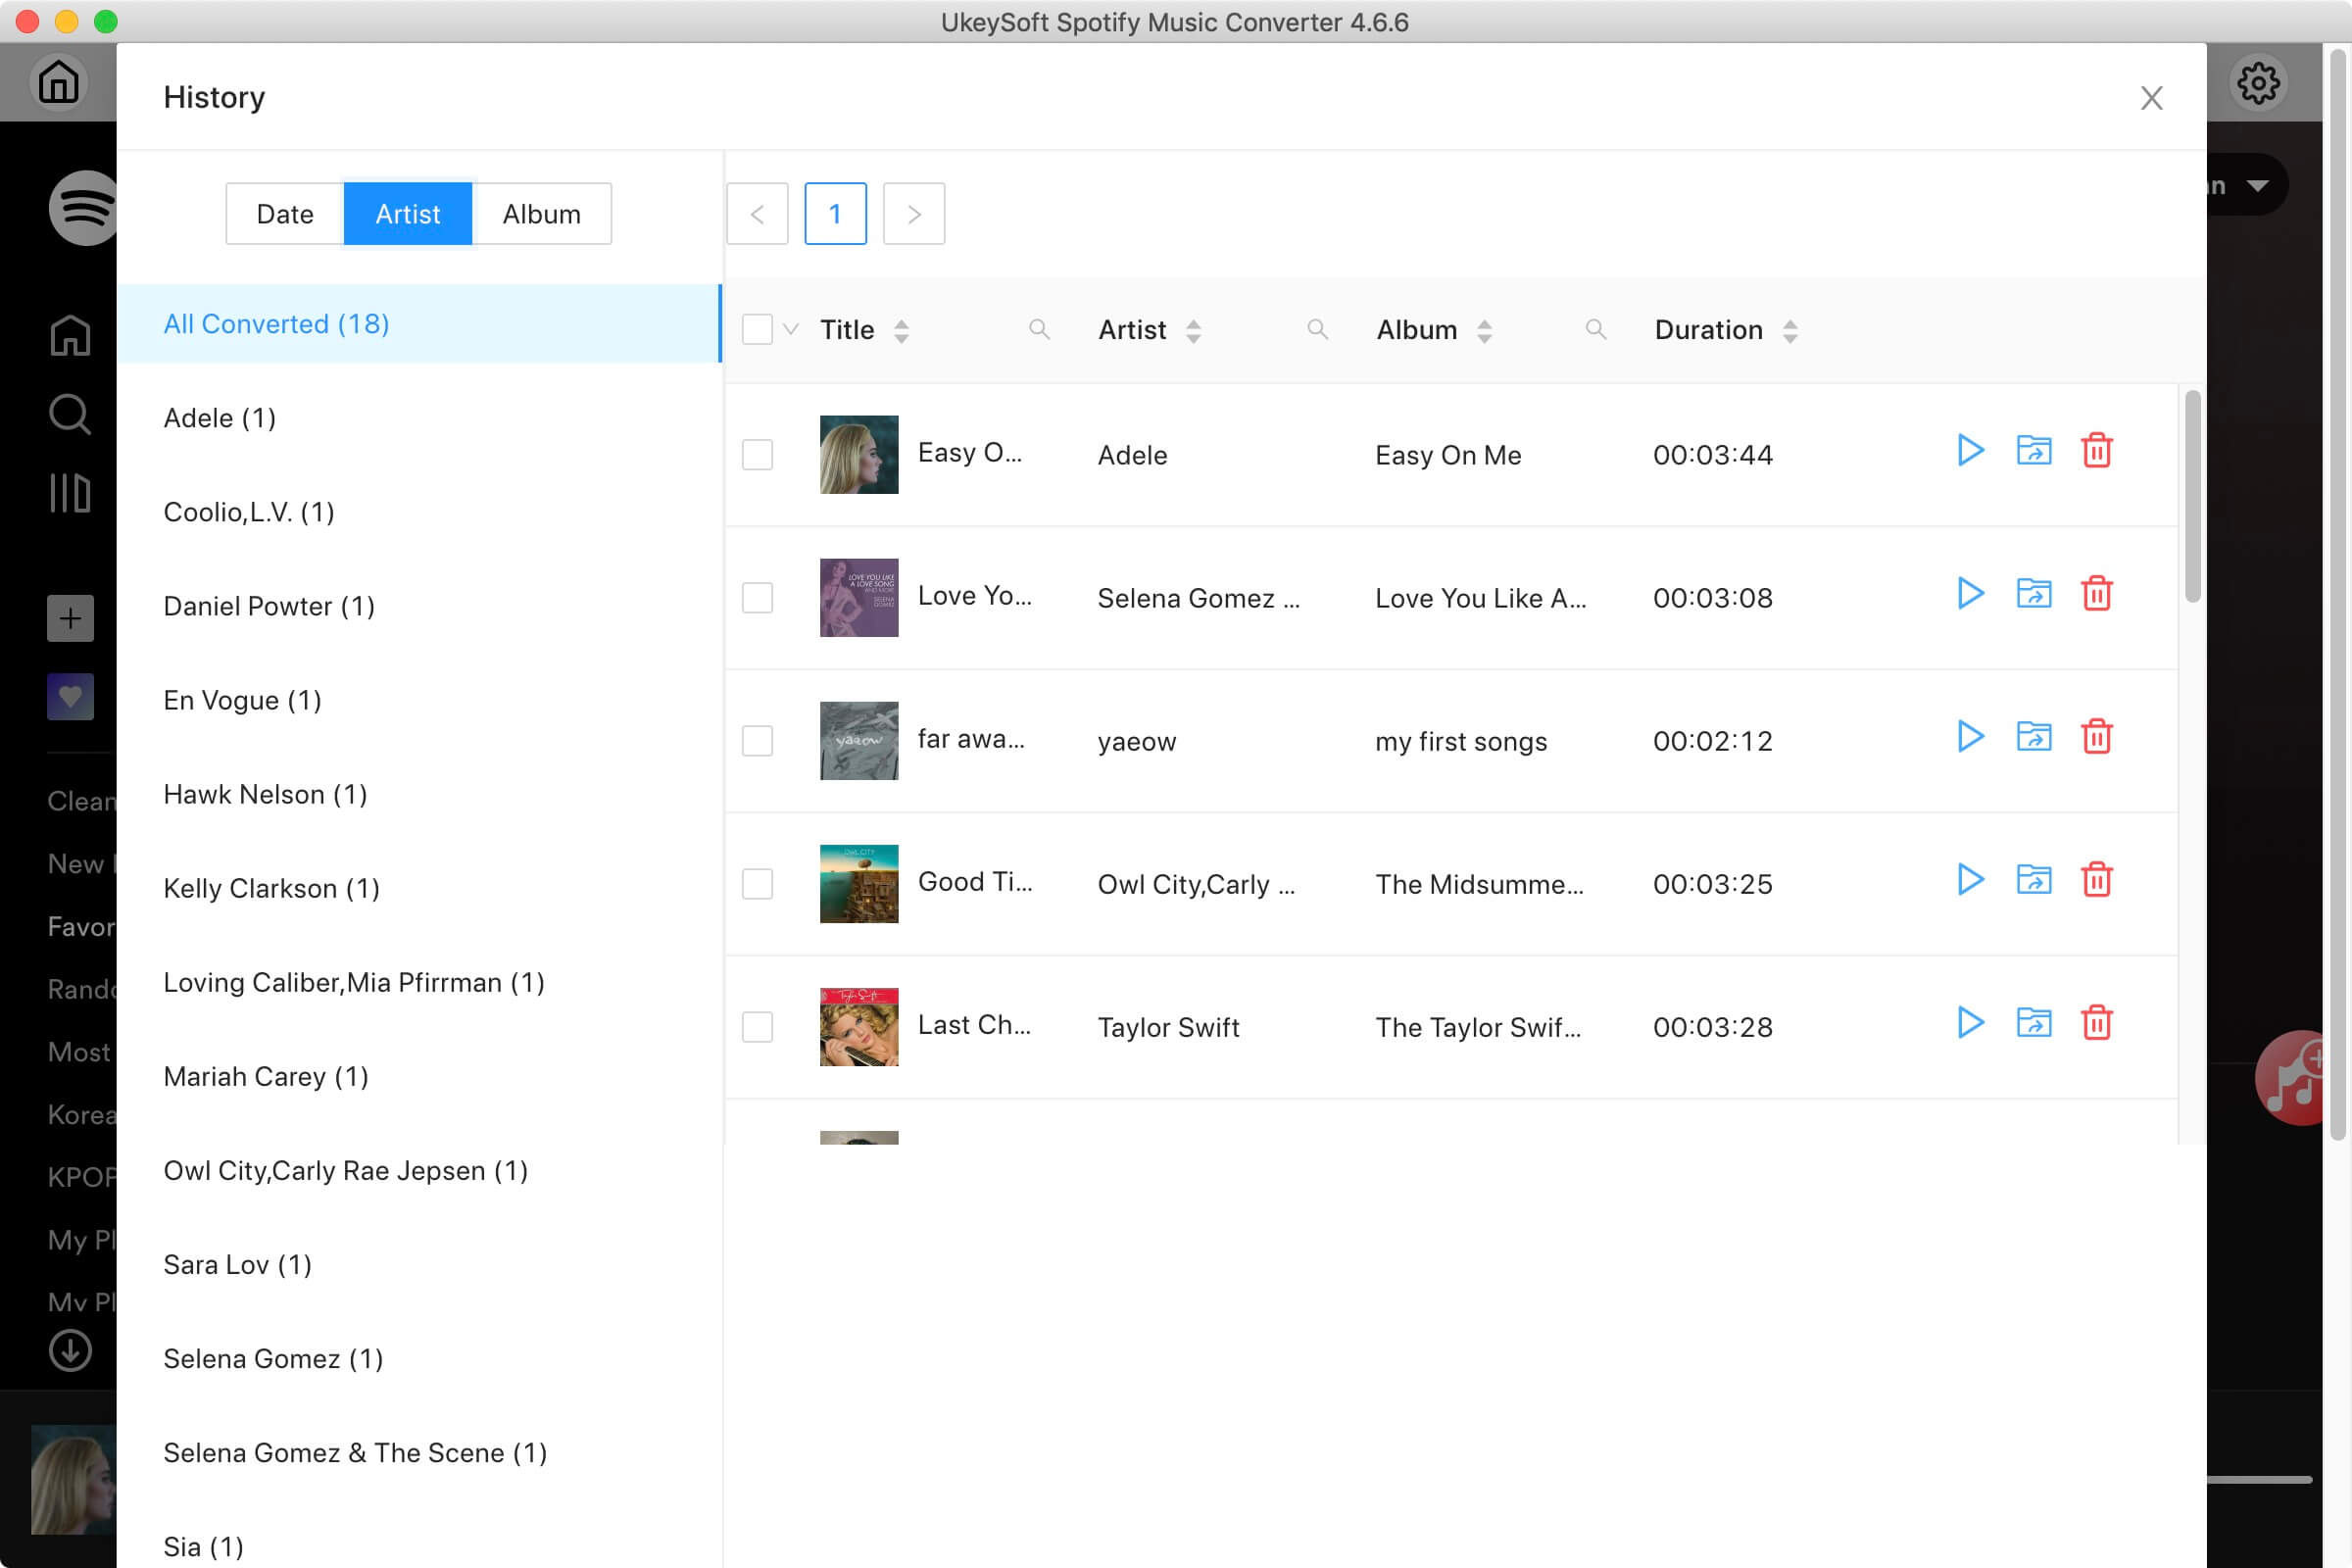2352x1568 pixels.
Task: Open Liked Songs heart icon in sidebar
Action: pyautogui.click(x=70, y=697)
